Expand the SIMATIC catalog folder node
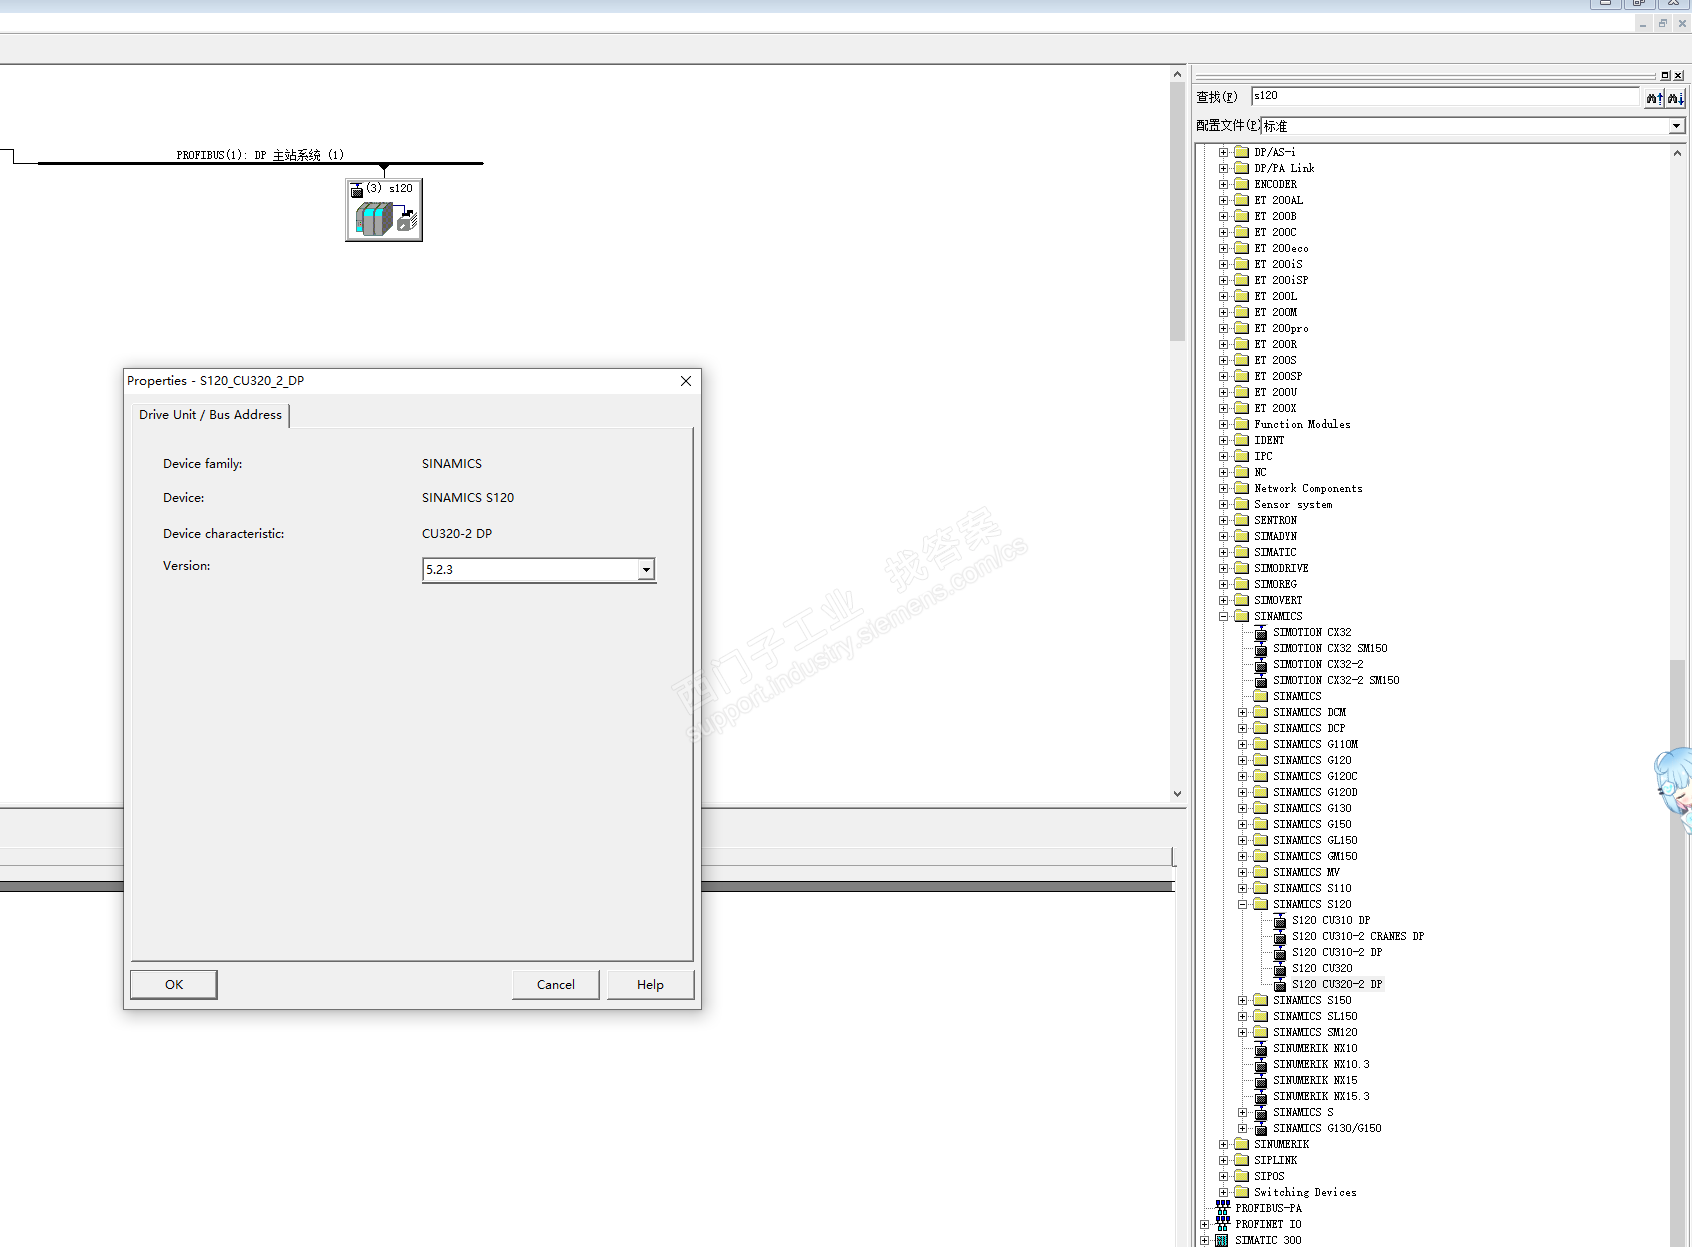Image resolution: width=1692 pixels, height=1247 pixels. (1223, 552)
